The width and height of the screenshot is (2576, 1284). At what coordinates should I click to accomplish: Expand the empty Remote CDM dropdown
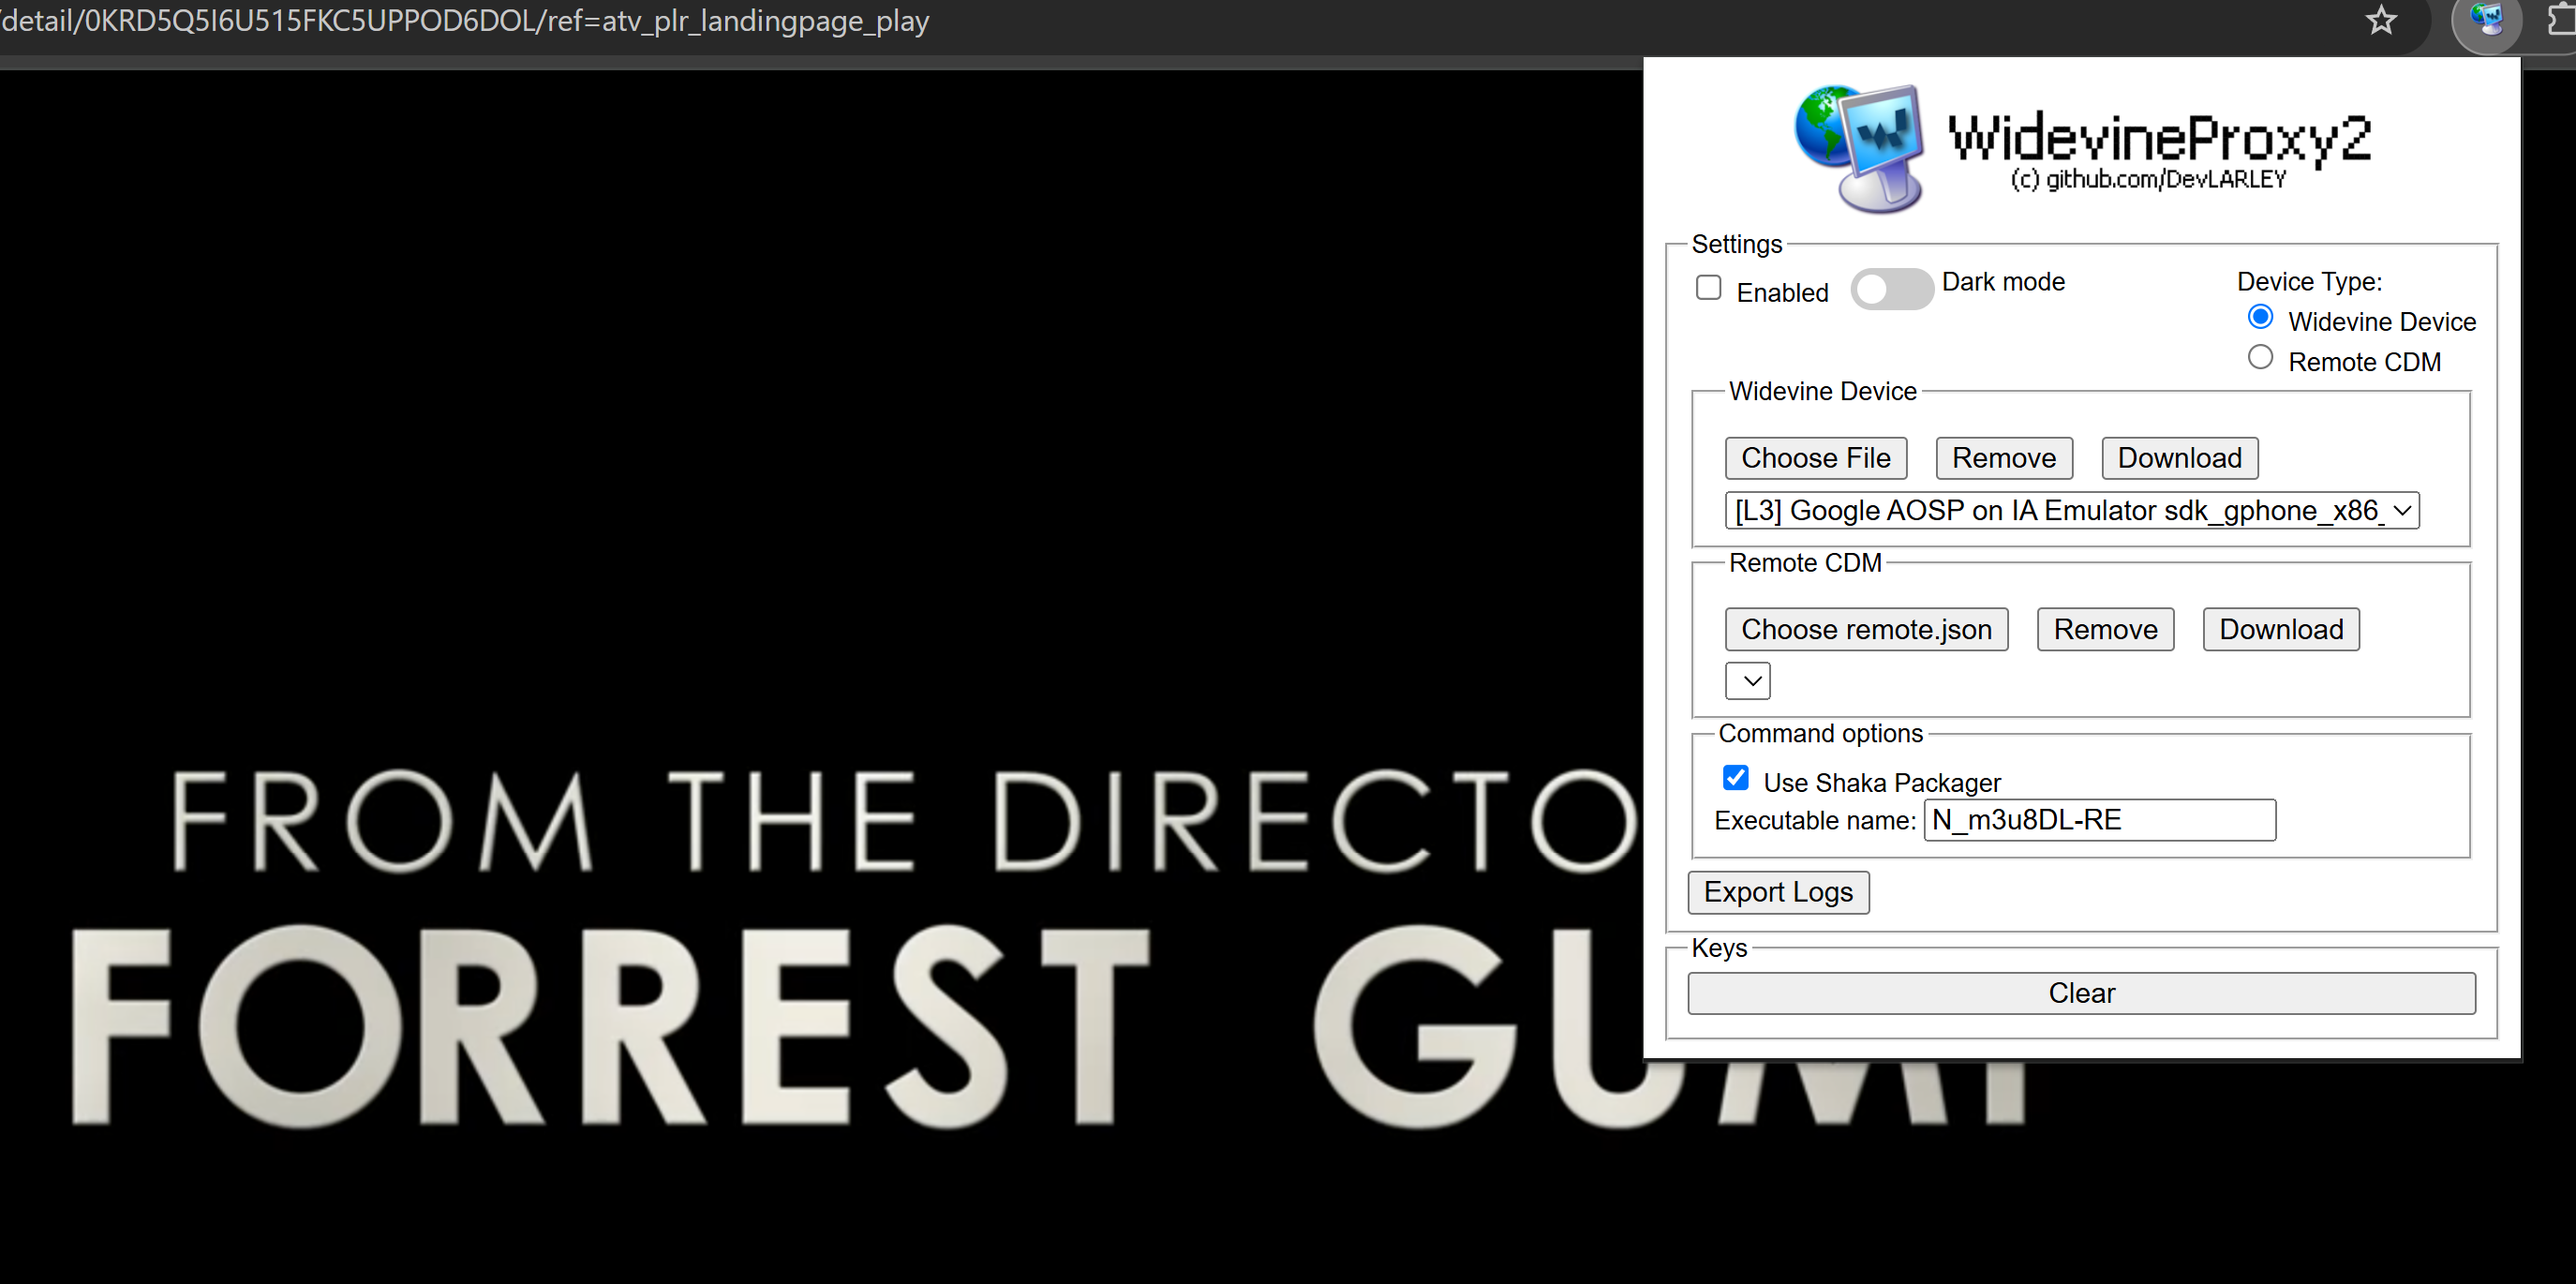click(x=1747, y=681)
